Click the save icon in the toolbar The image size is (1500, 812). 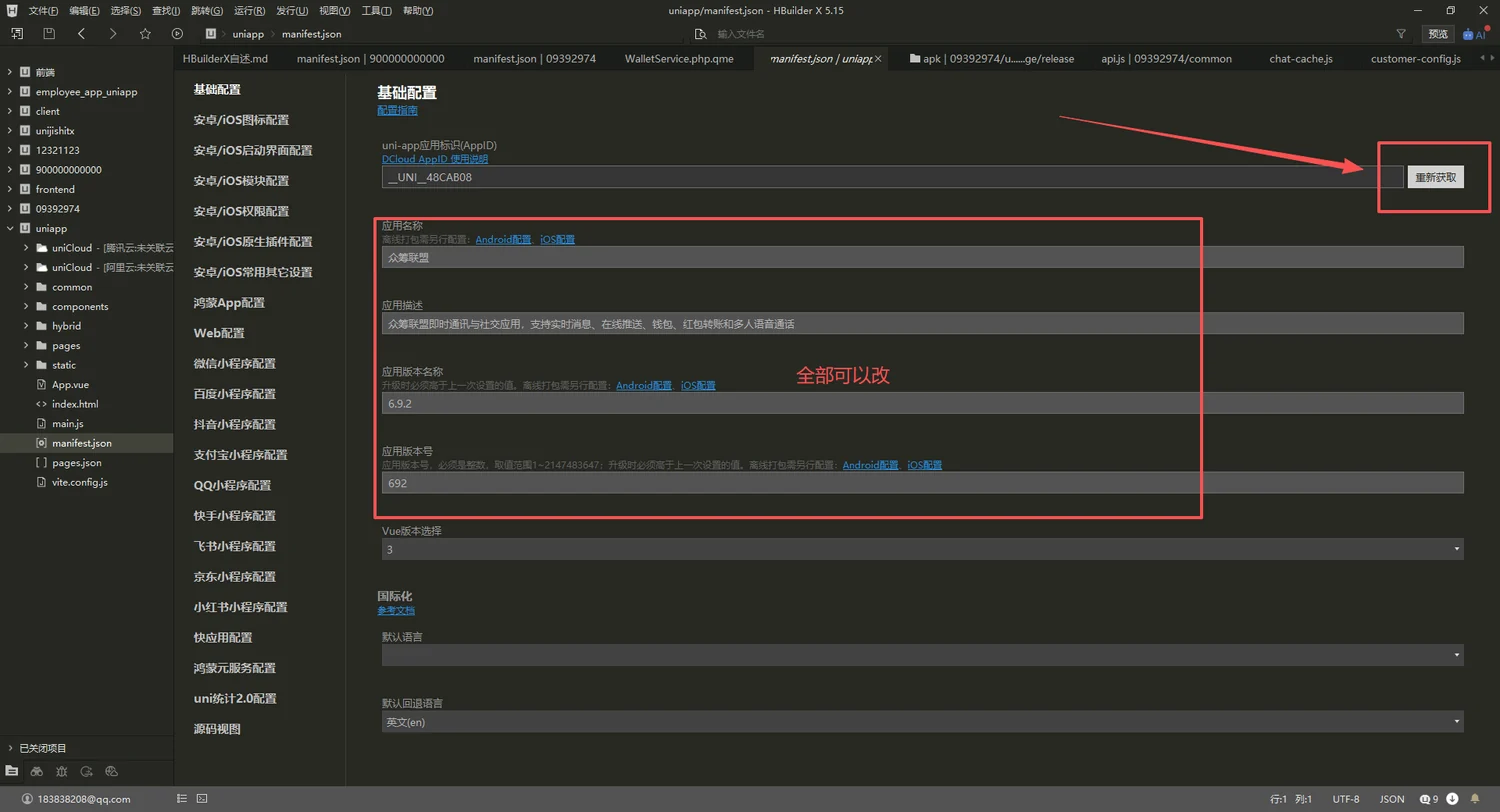pos(49,34)
